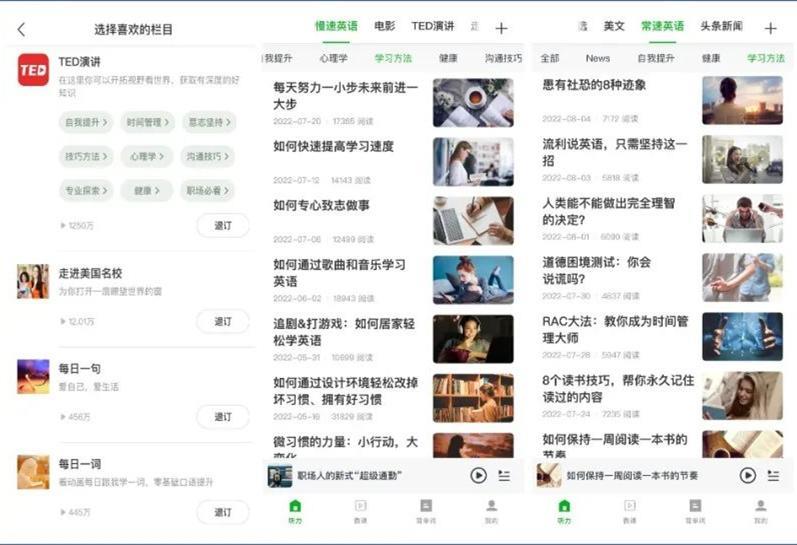The image size is (797, 545).
Task: Add a channel with plus beside 头条新闻 tab
Action: (771, 28)
